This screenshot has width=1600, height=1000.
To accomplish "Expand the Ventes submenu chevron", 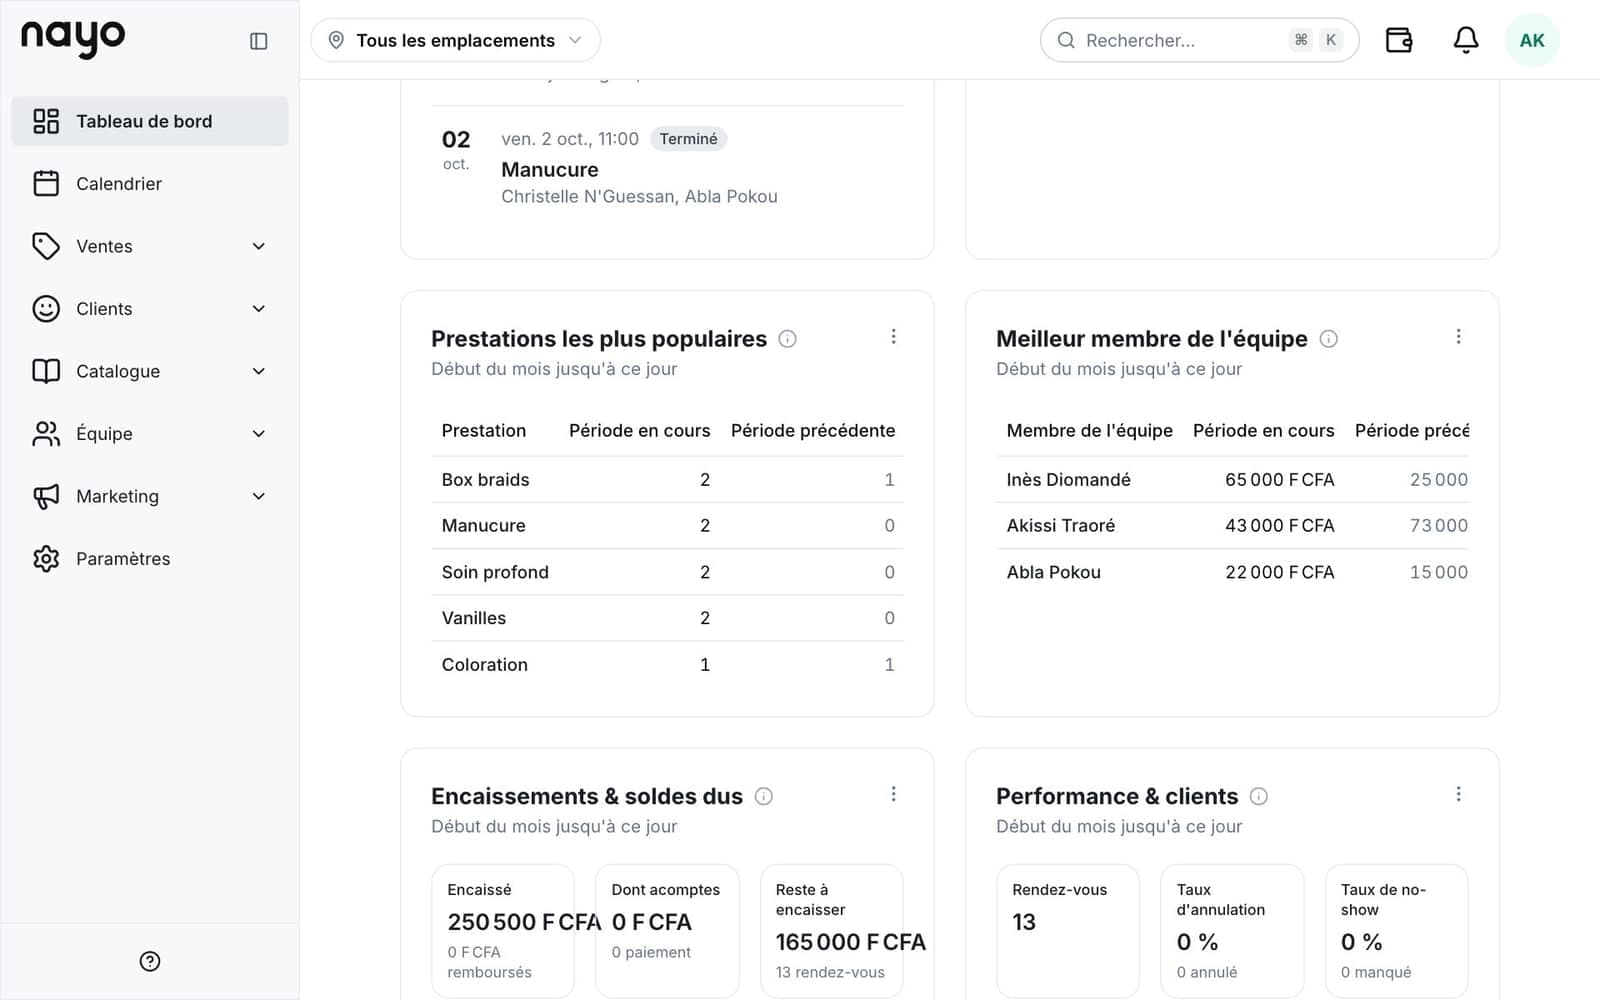I will click(x=259, y=246).
